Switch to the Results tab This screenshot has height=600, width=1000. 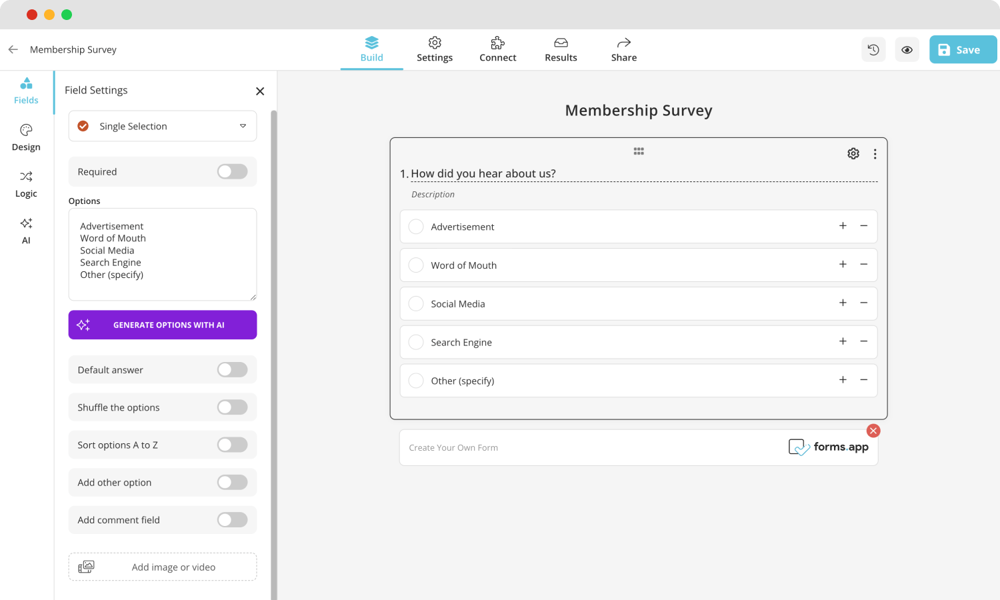pyautogui.click(x=560, y=49)
